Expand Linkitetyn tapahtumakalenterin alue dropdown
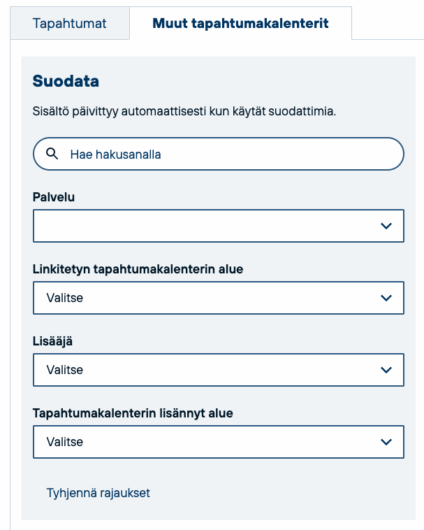 click(218, 298)
